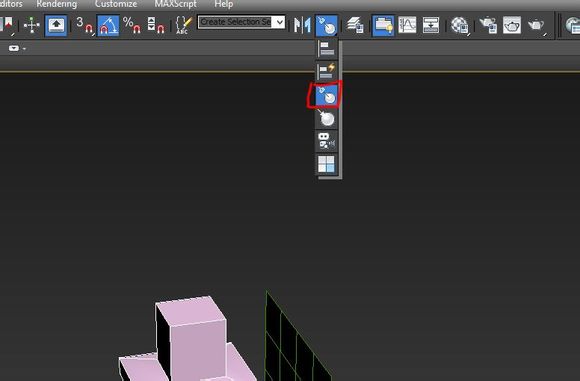This screenshot has width=580, height=381.
Task: Expand the Create Selection Set dropdown arrow
Action: [280, 22]
